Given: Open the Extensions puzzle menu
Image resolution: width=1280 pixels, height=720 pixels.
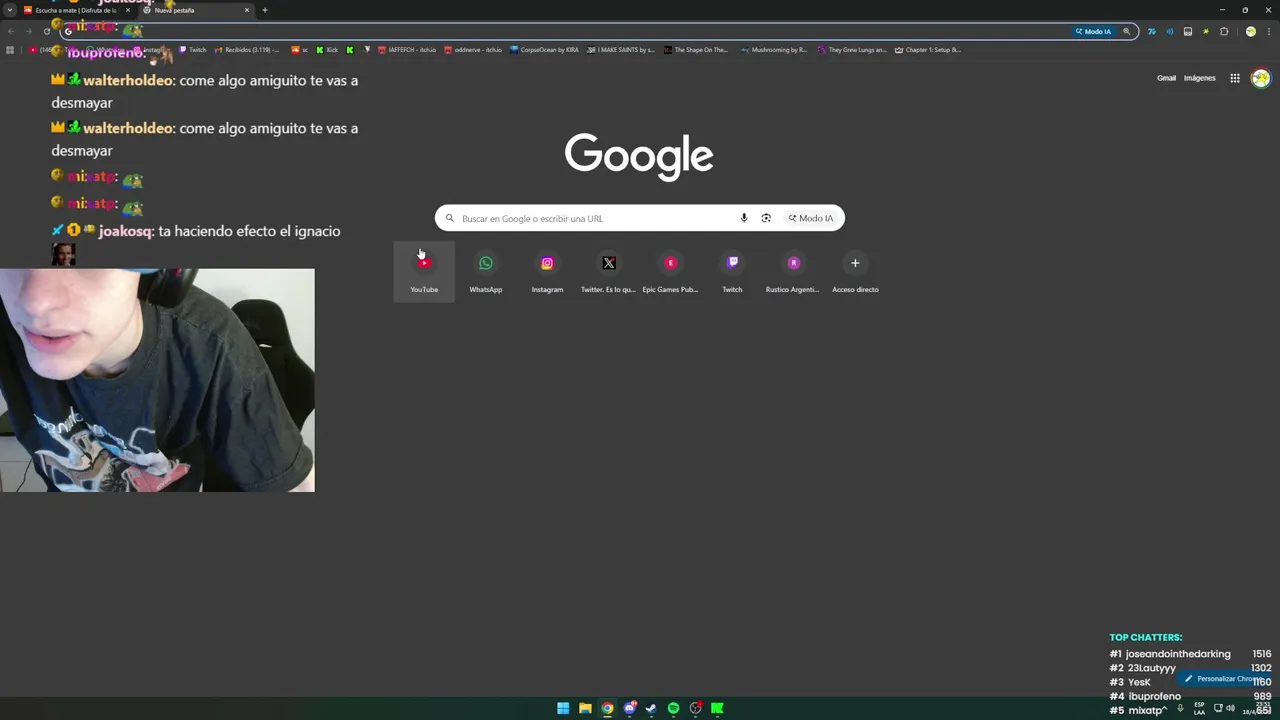Looking at the screenshot, I should click(1224, 31).
